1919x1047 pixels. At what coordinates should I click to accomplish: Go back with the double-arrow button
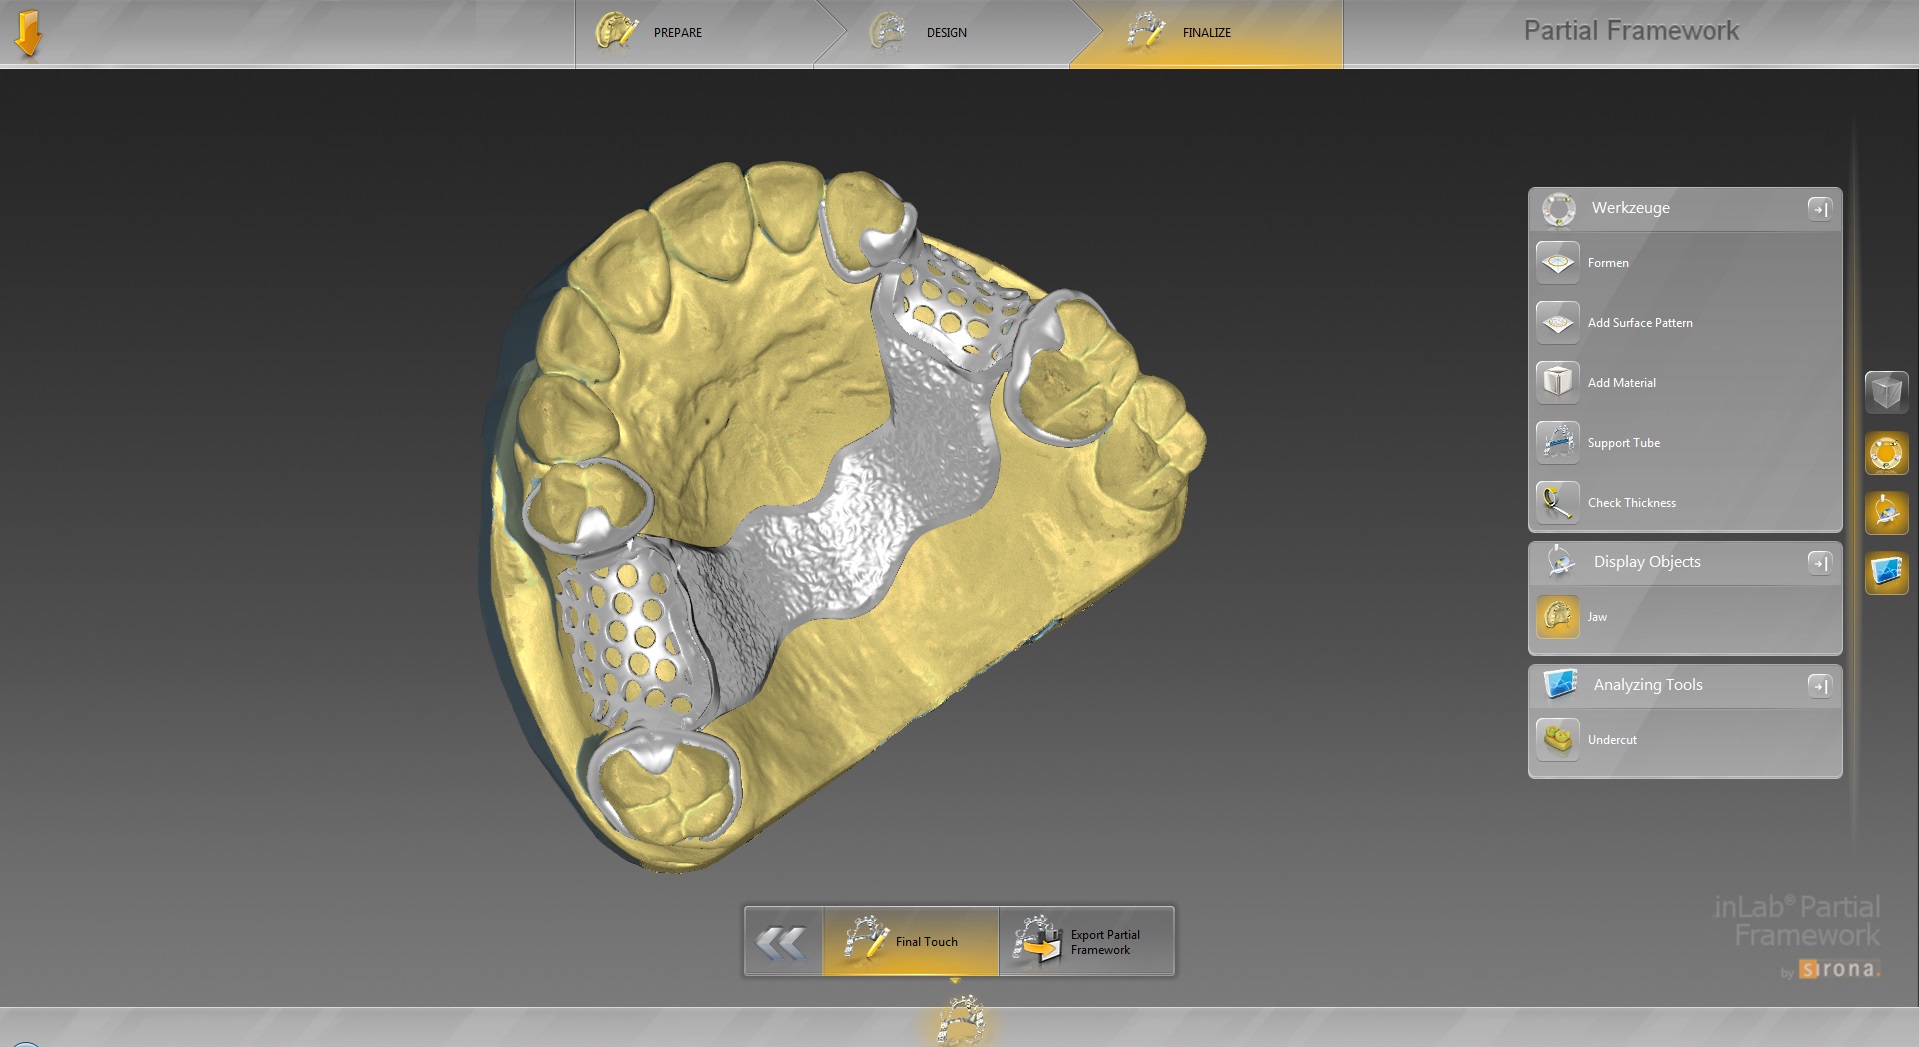783,941
